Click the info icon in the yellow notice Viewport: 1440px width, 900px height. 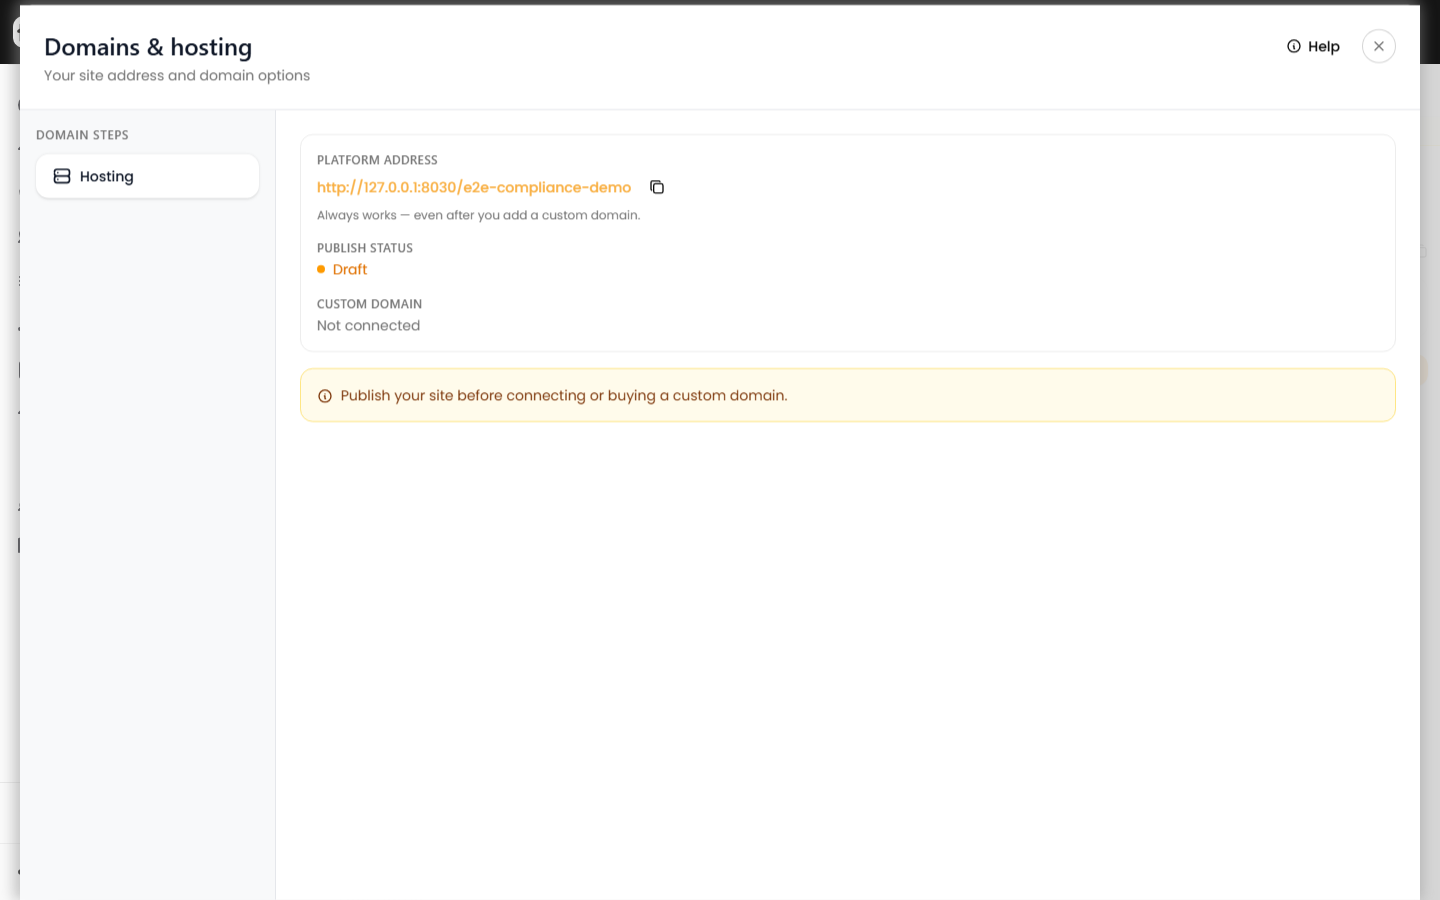pos(325,396)
